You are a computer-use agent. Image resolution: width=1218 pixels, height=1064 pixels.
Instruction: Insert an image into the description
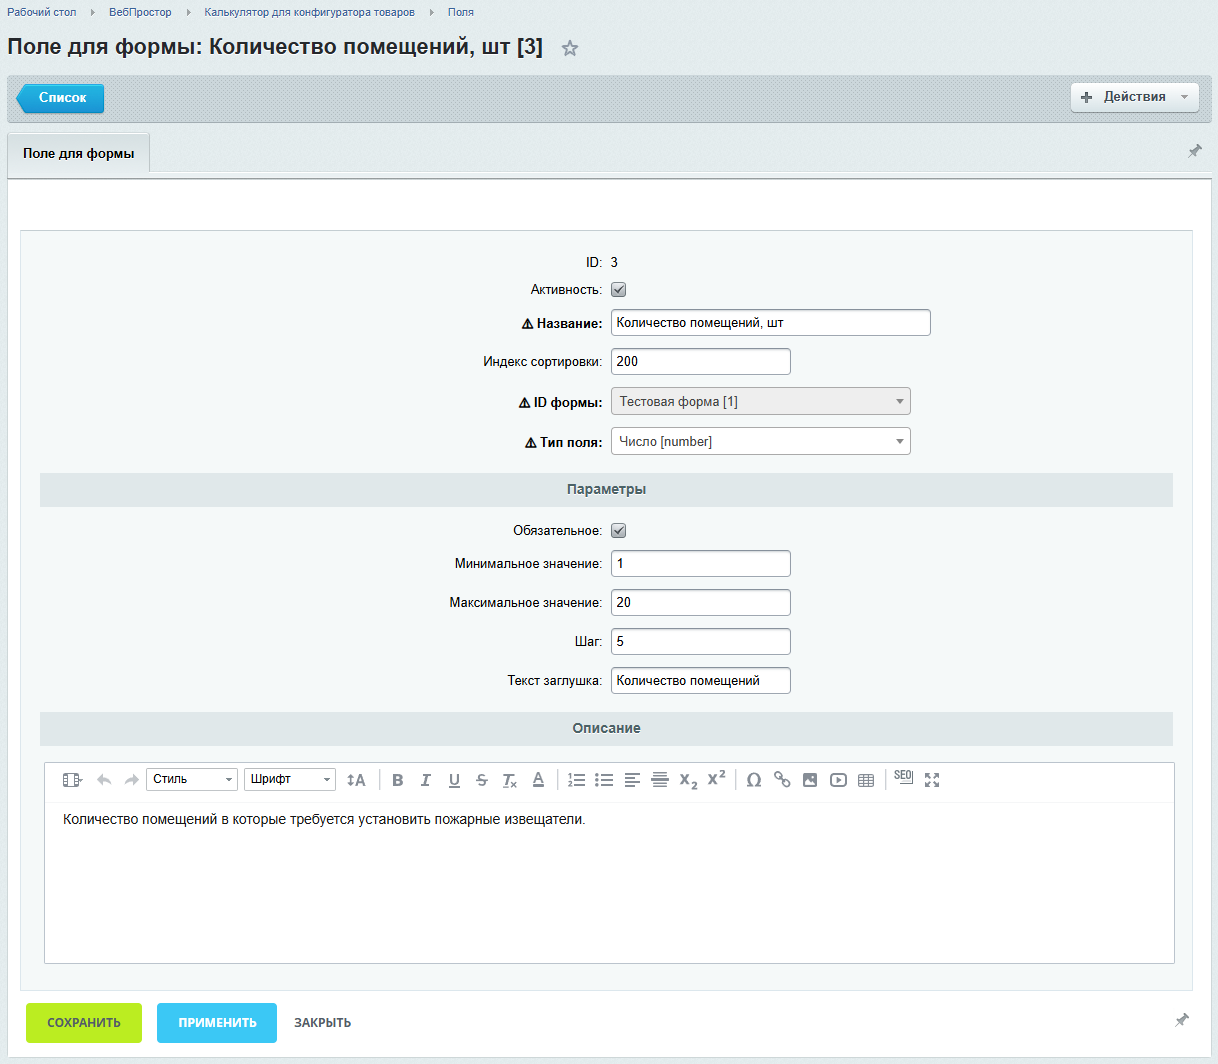click(x=810, y=780)
